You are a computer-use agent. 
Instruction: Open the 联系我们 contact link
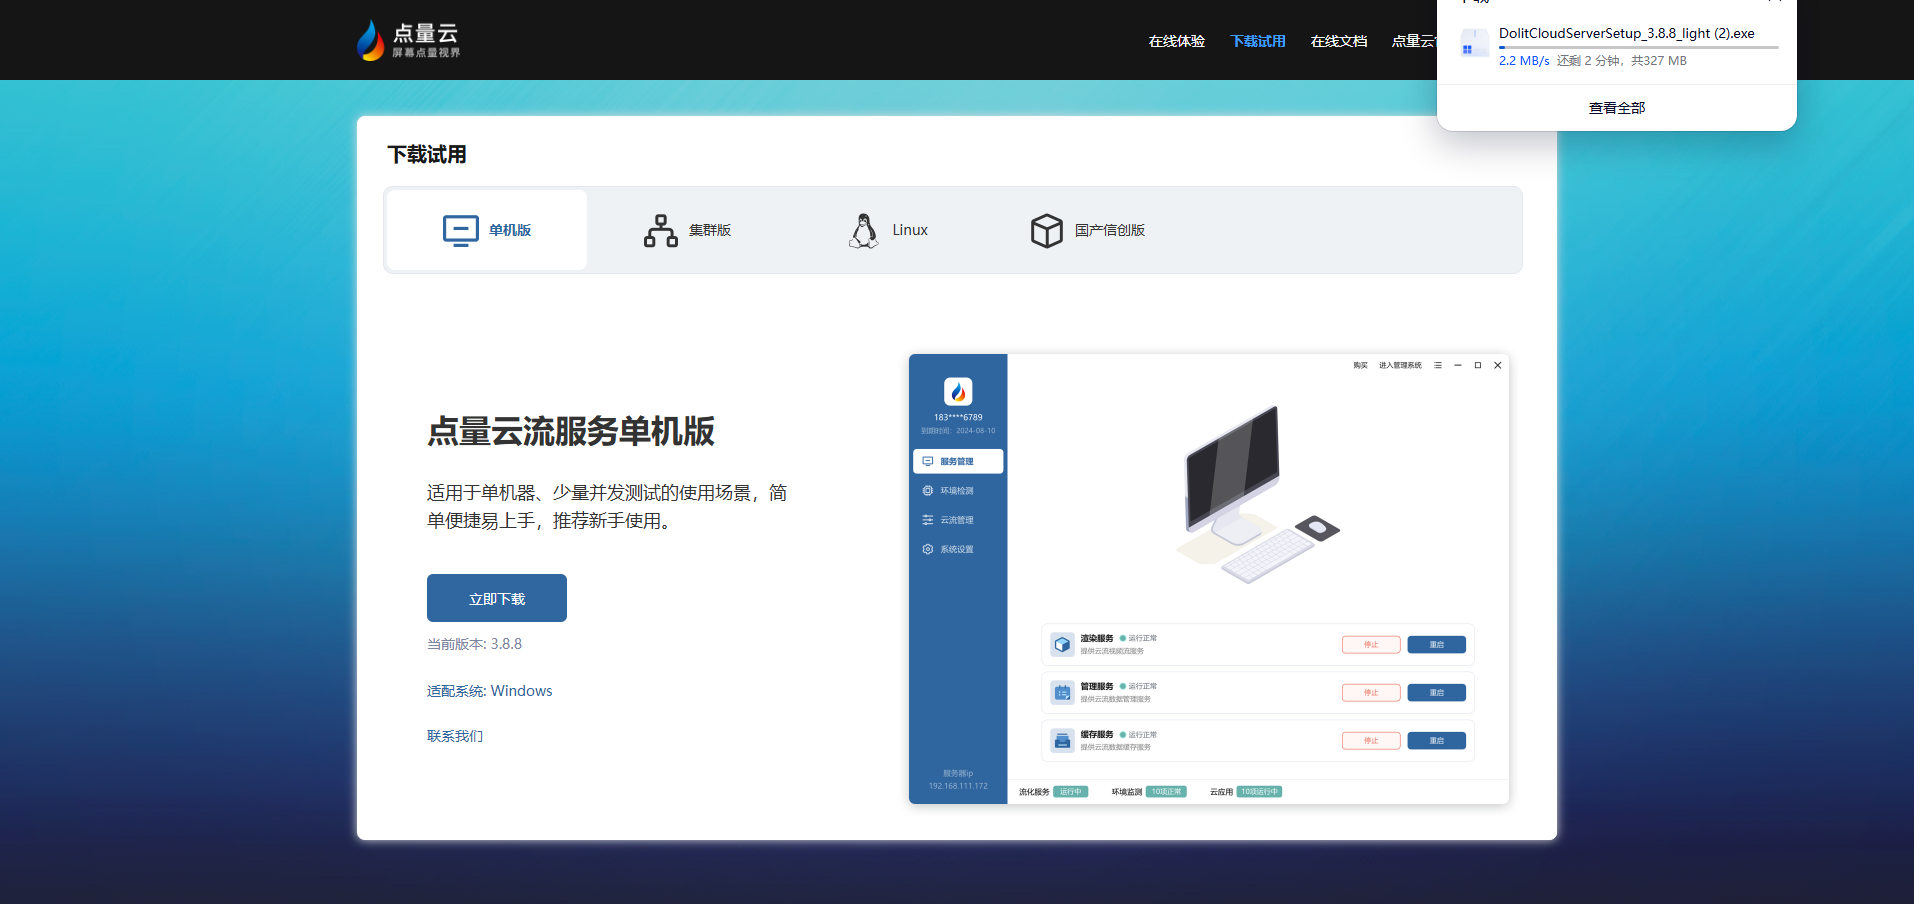tap(454, 736)
